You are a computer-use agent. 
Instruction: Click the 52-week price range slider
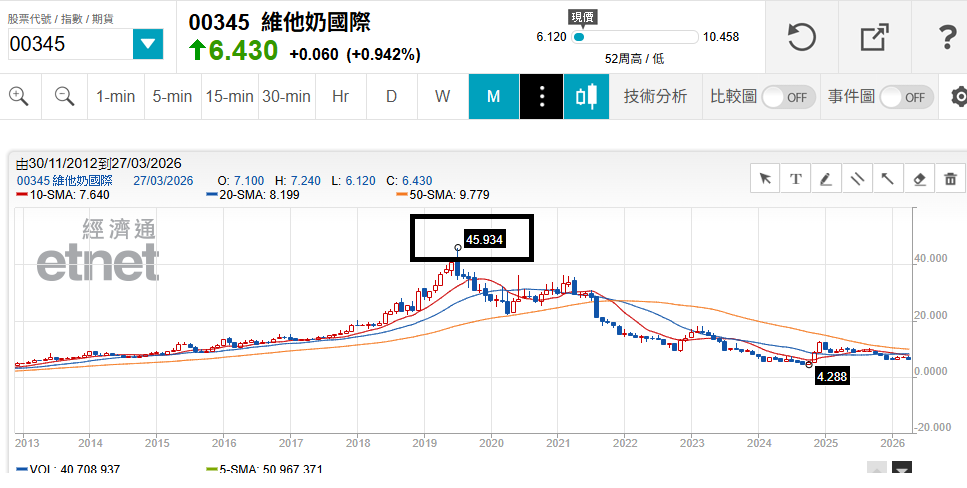coord(635,37)
